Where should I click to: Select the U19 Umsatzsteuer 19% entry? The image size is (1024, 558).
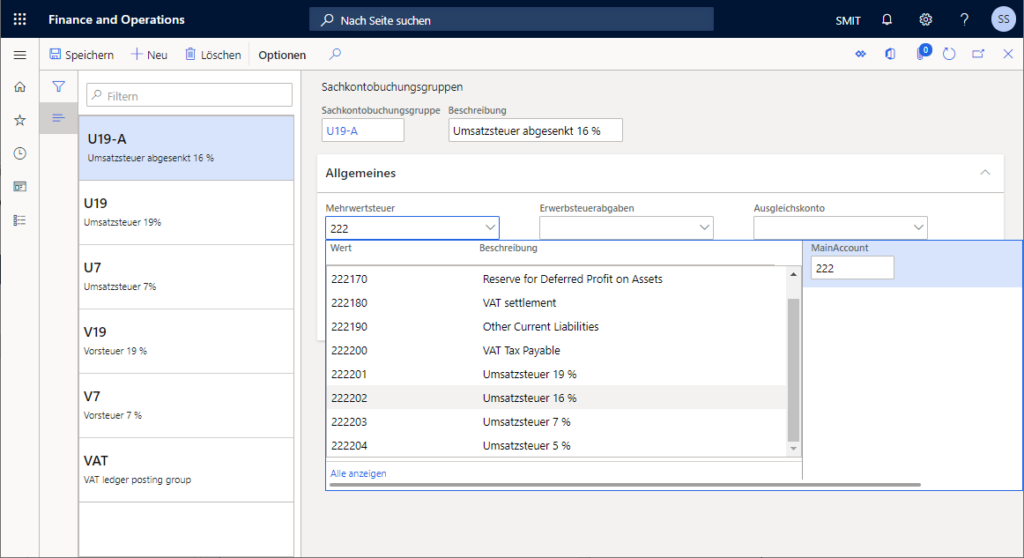(x=186, y=212)
